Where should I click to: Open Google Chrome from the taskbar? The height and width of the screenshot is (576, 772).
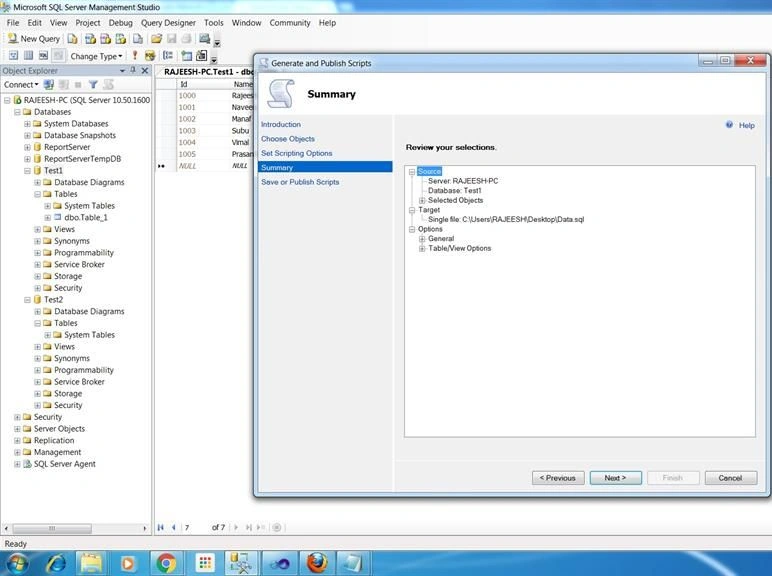(x=166, y=563)
